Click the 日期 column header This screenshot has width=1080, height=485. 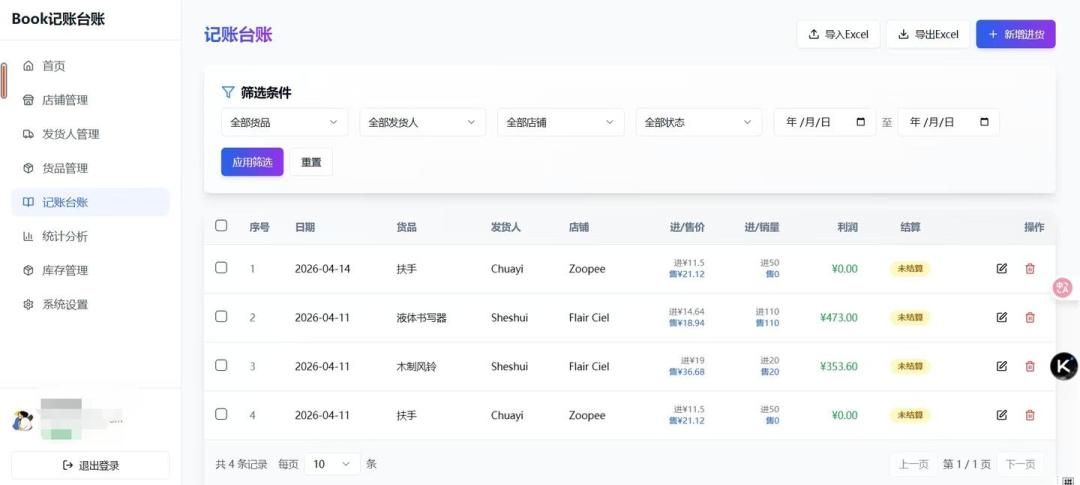tap(305, 227)
